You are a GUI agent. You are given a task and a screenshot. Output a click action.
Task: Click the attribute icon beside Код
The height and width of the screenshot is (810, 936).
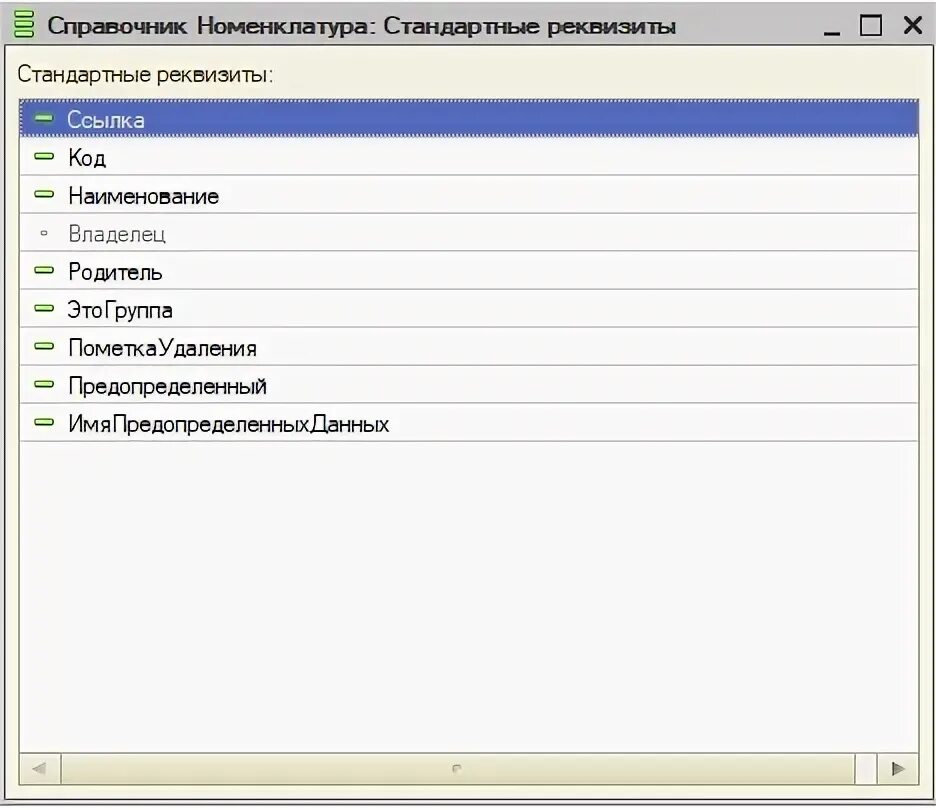[44, 156]
